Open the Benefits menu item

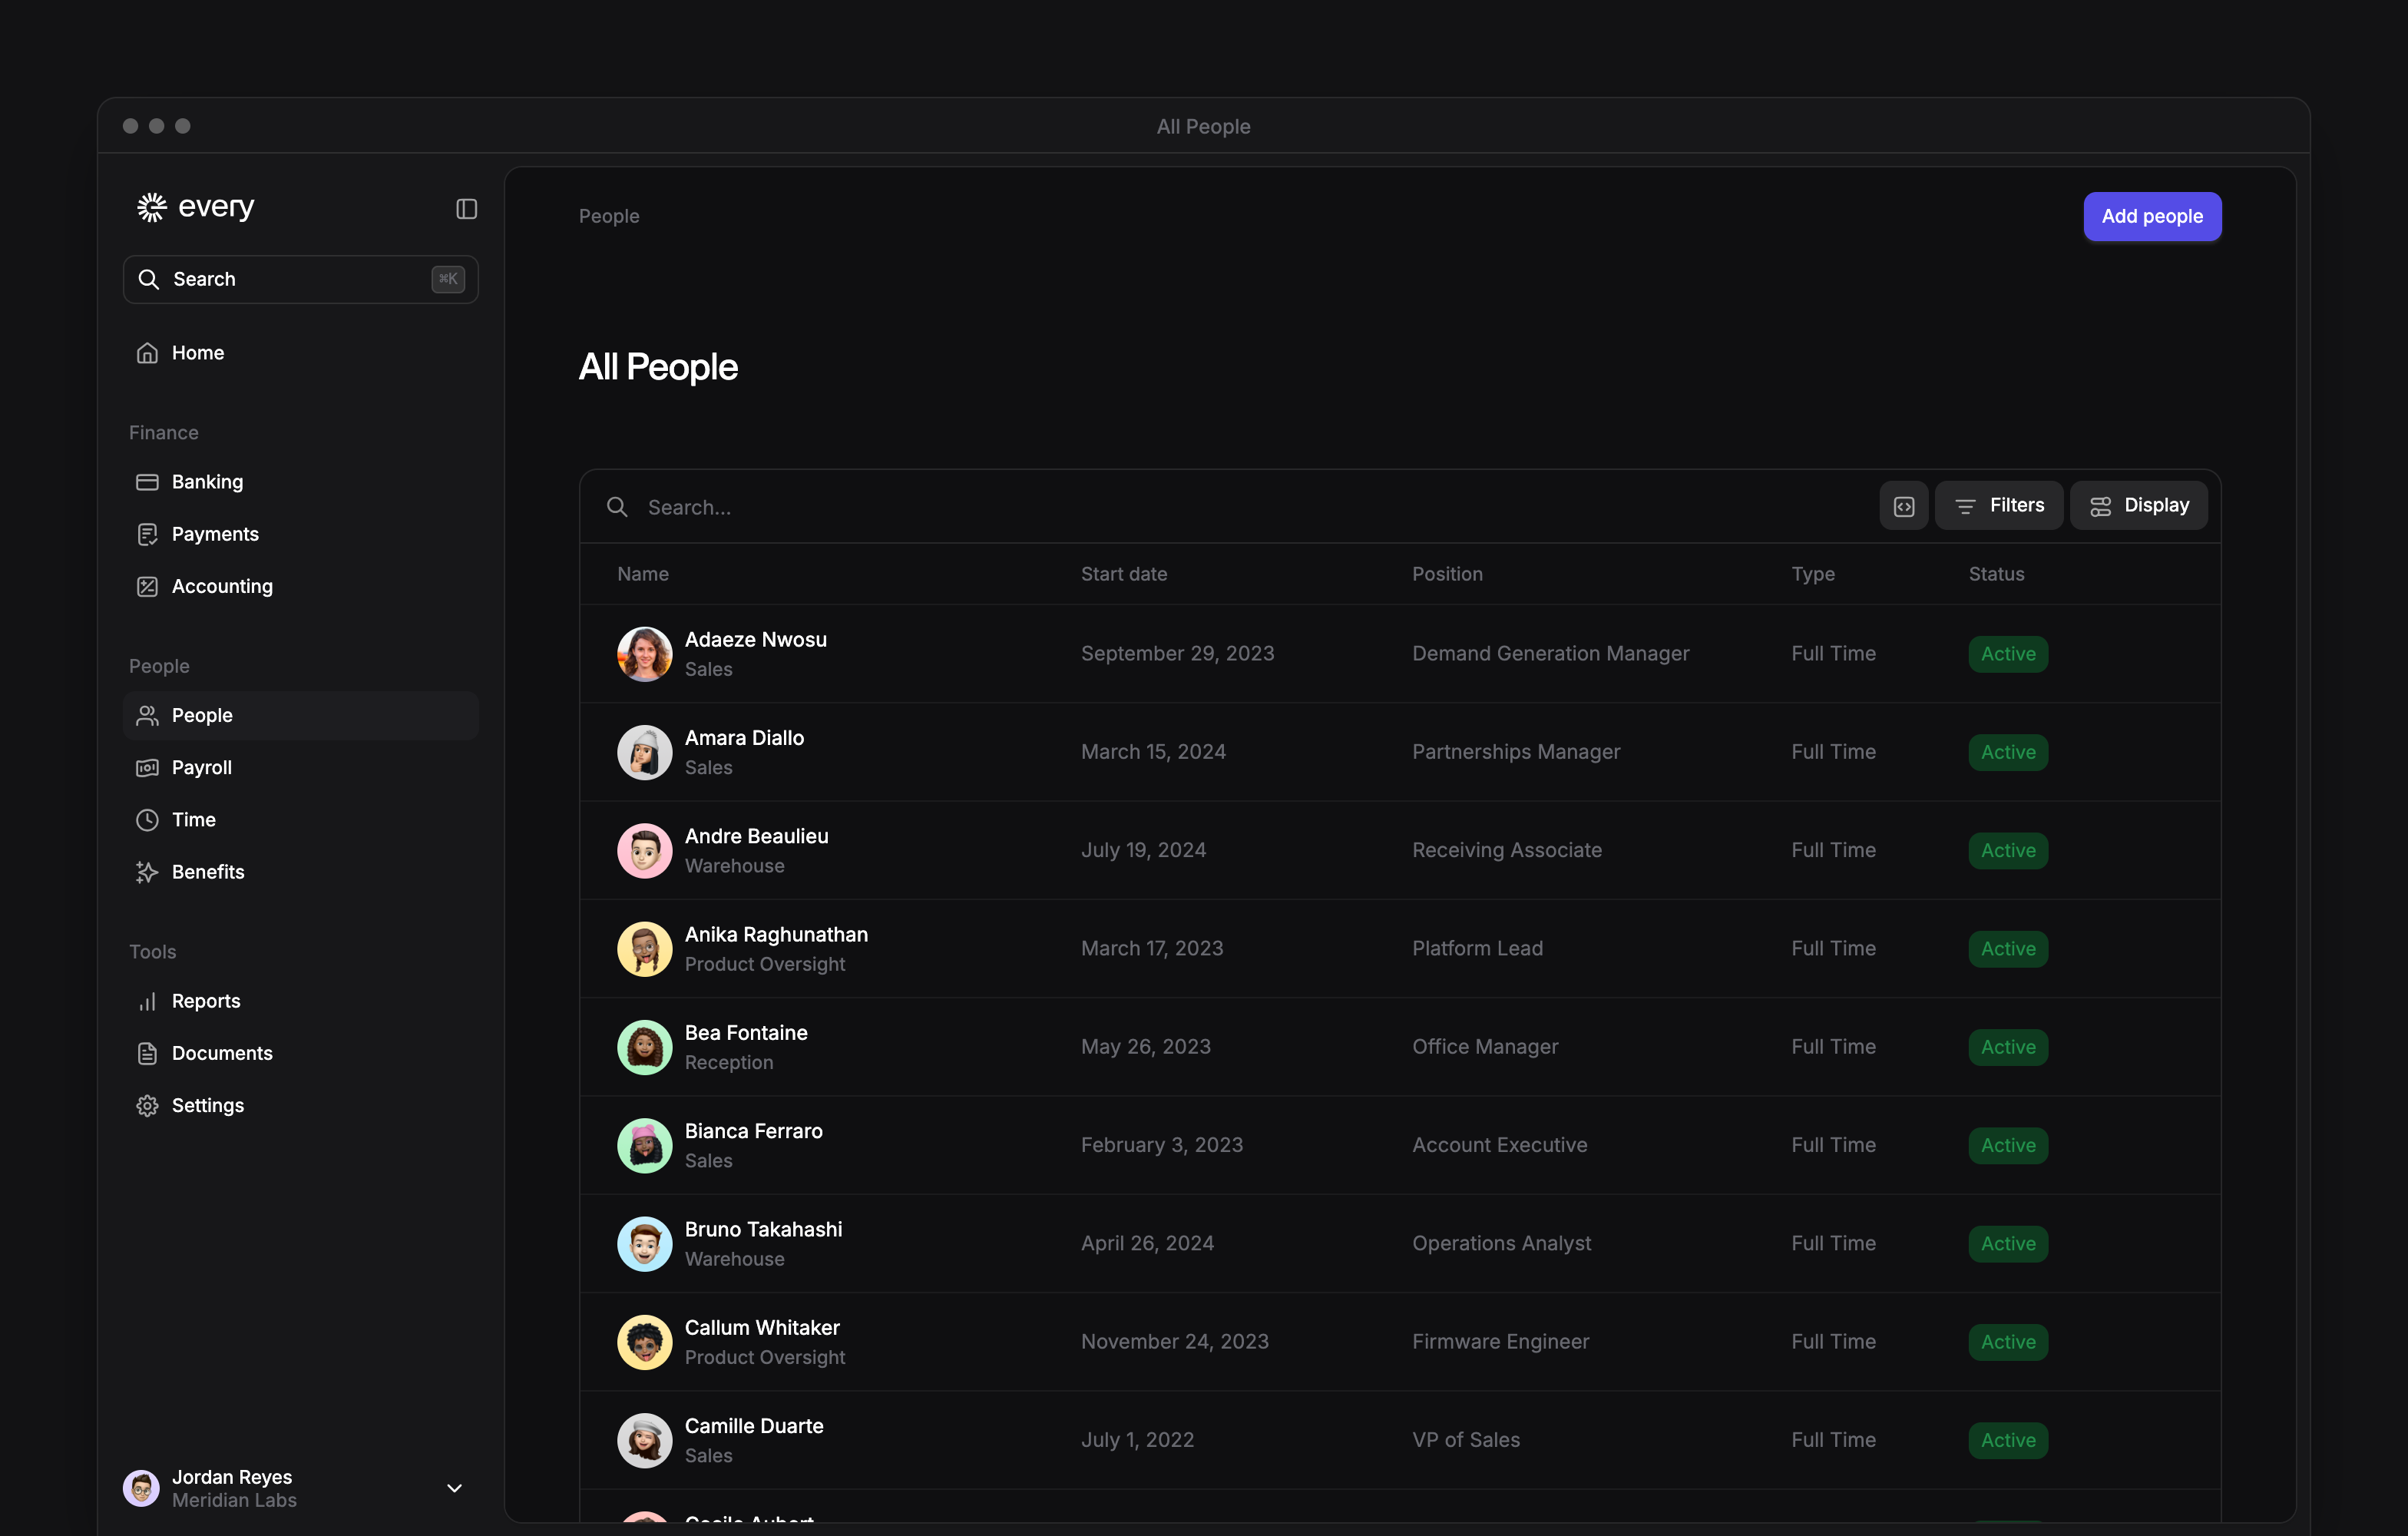coord(301,872)
